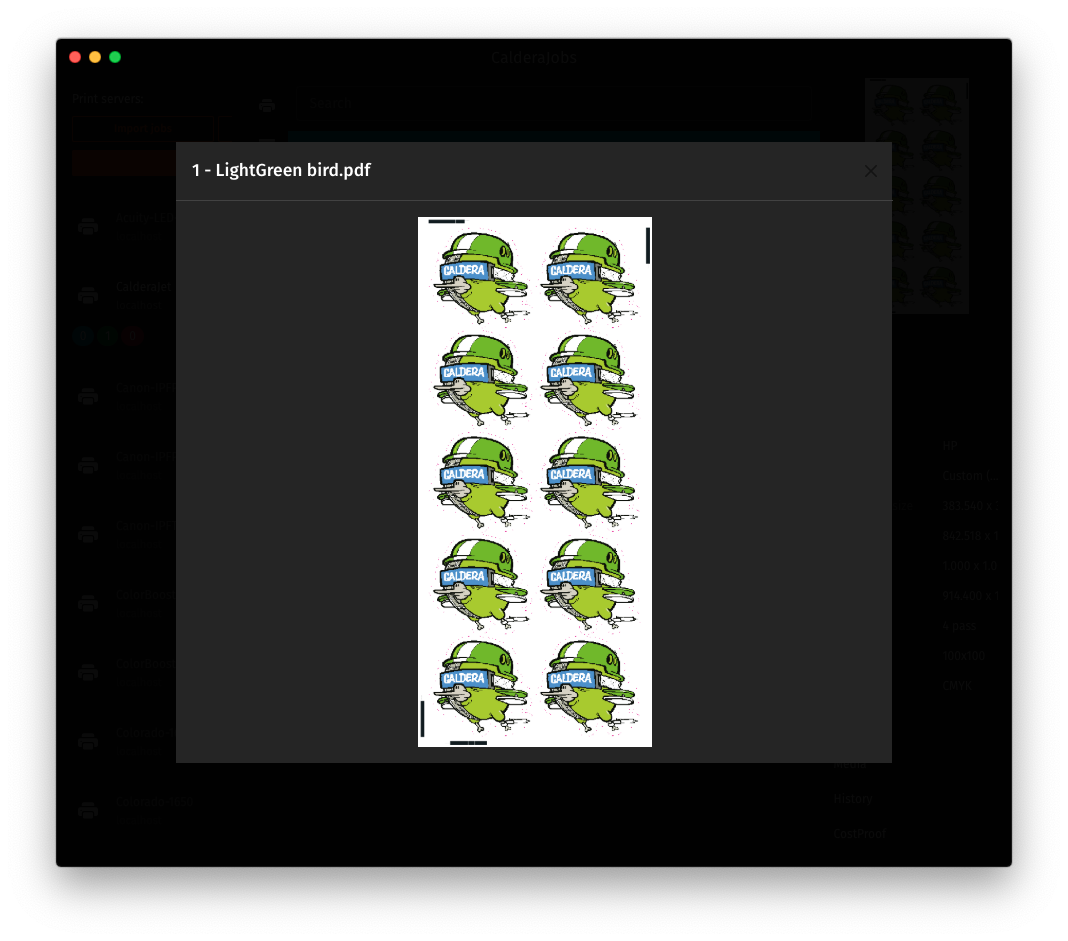The width and height of the screenshot is (1068, 941).
Task: Select the Acuity-LED printer icon
Action: click(88, 226)
